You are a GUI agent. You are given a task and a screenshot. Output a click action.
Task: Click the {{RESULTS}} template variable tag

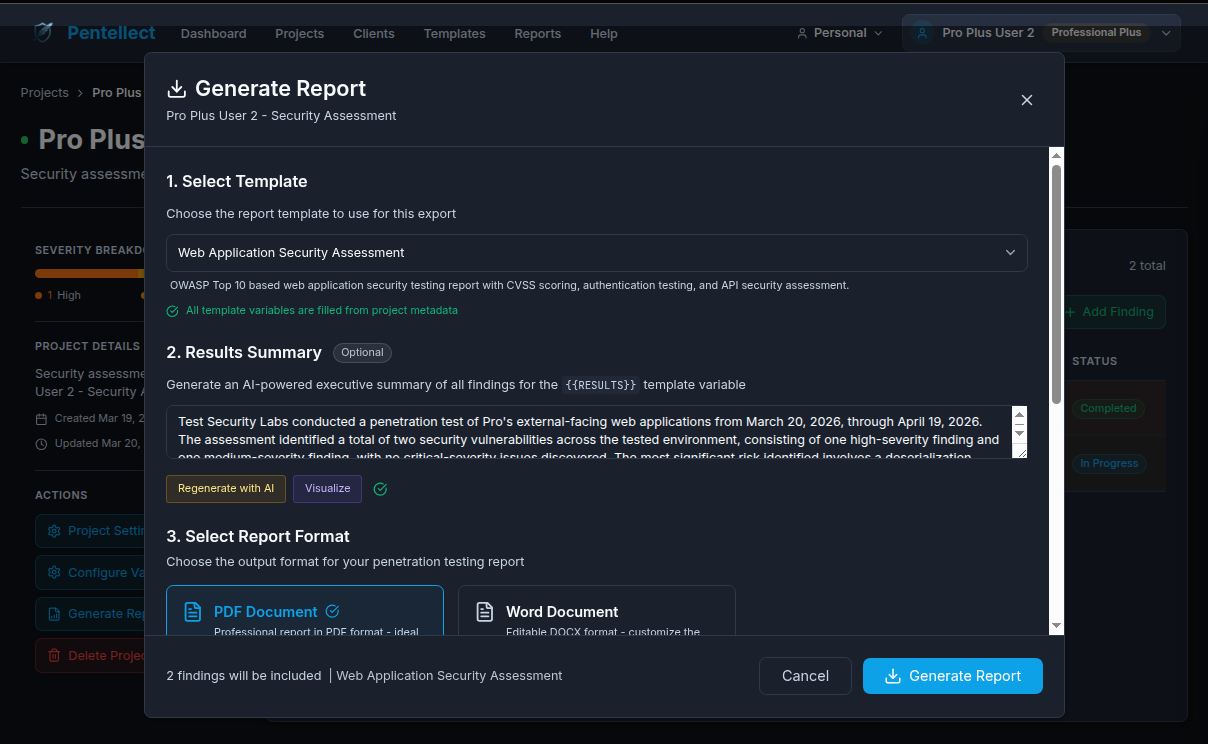(x=600, y=384)
